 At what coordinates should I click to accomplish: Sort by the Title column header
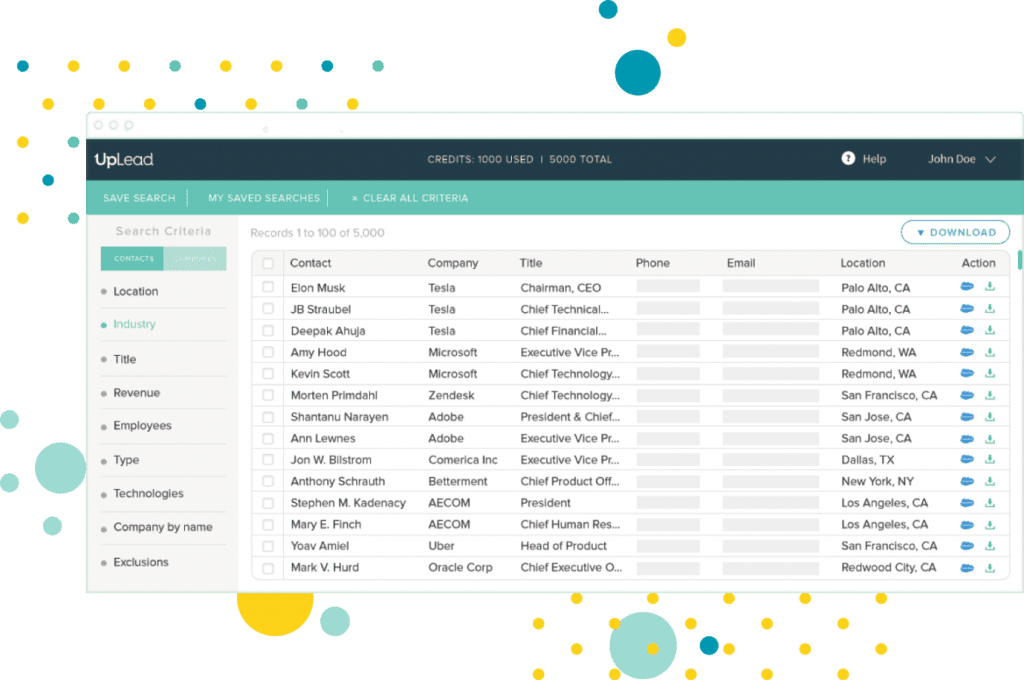coord(531,263)
